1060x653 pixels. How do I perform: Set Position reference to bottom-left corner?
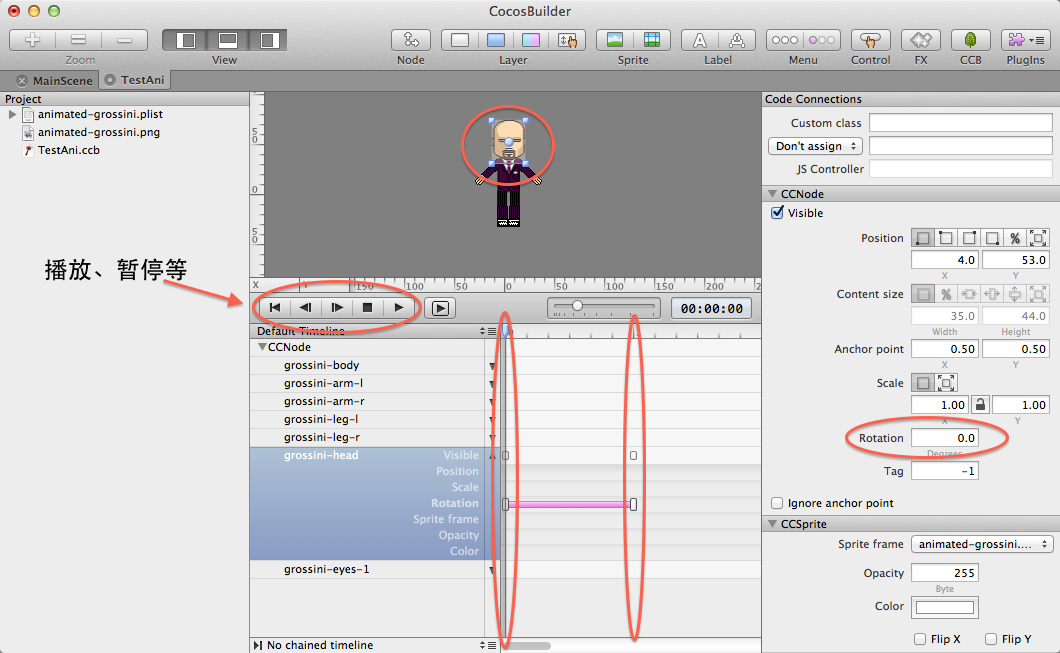pyautogui.click(x=922, y=238)
